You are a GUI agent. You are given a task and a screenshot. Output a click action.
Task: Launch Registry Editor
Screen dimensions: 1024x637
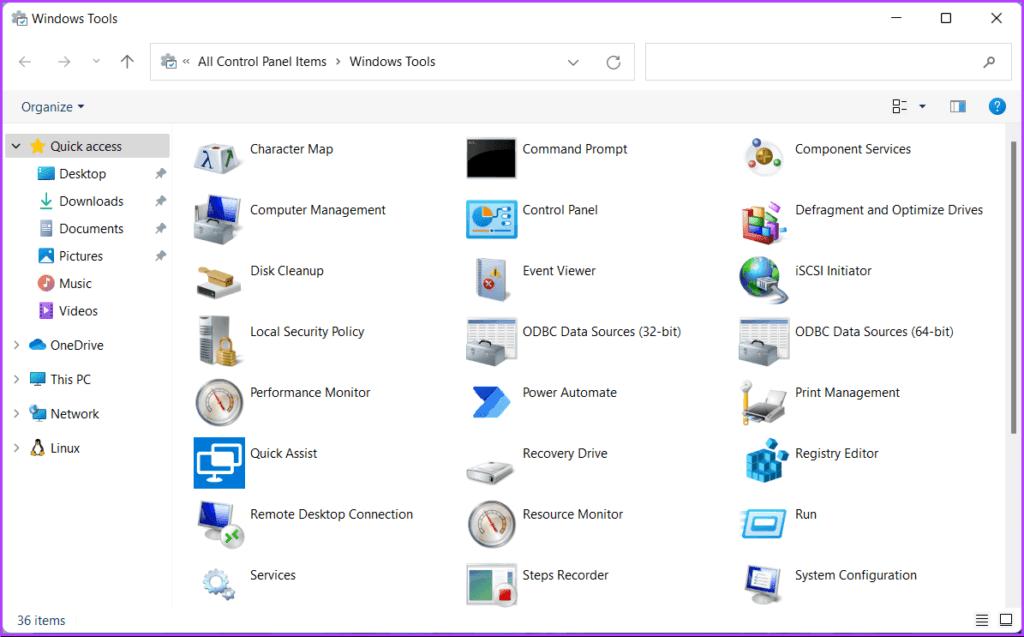pos(837,453)
